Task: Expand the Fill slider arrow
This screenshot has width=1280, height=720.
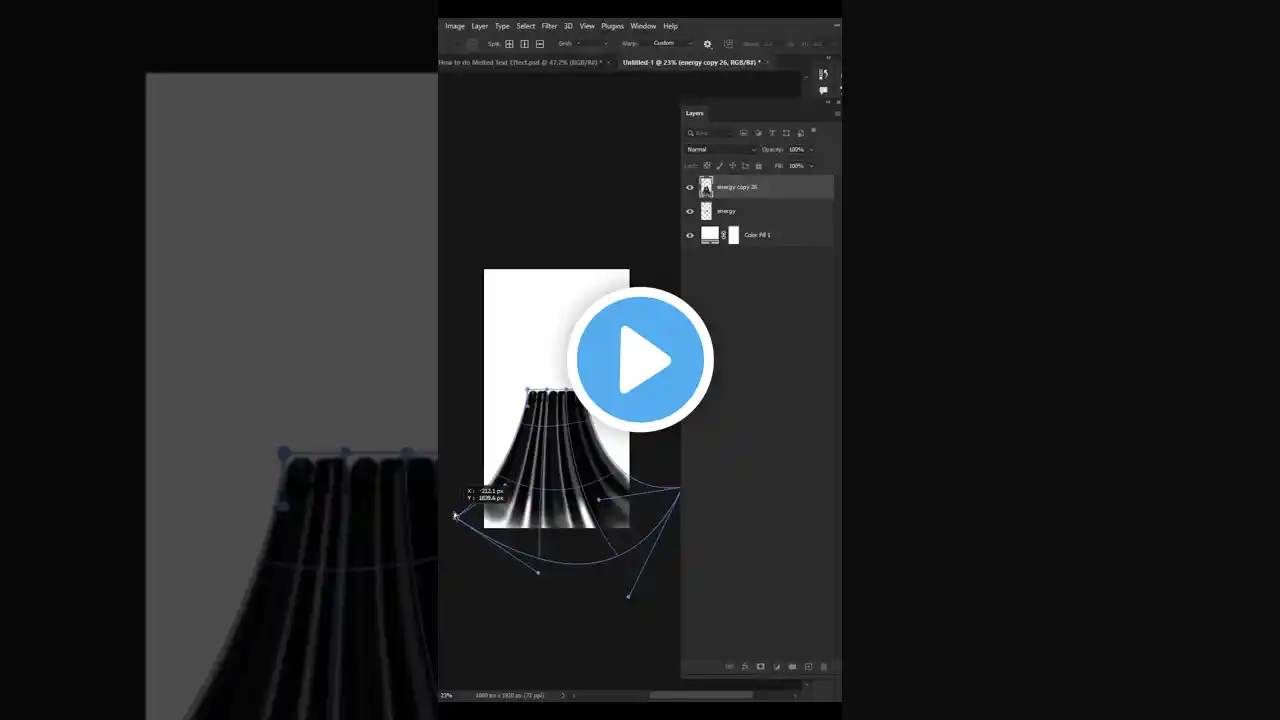Action: click(811, 166)
